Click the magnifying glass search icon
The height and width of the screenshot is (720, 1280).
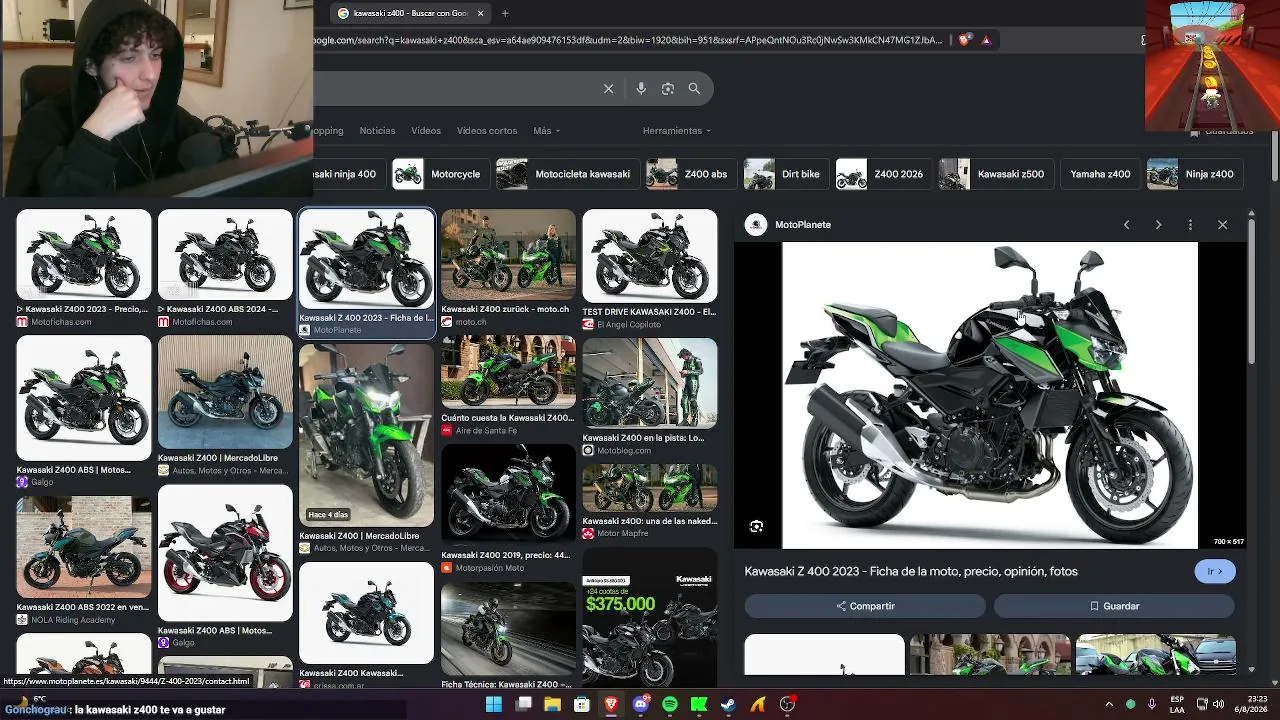pos(694,88)
